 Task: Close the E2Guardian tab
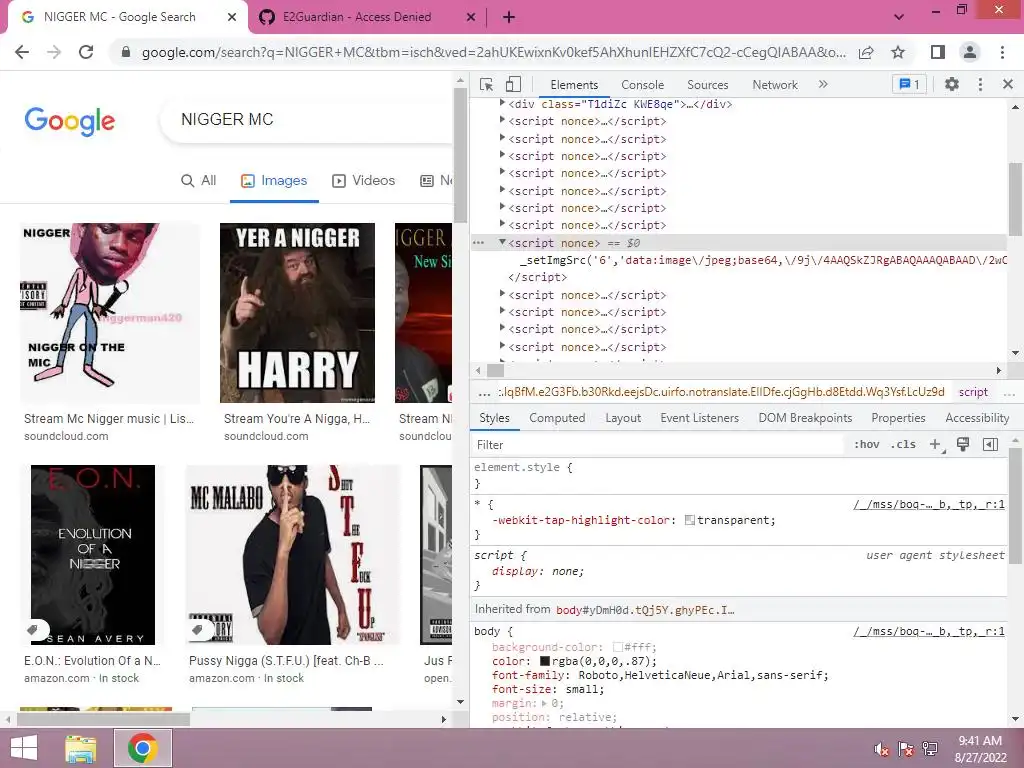tap(471, 17)
